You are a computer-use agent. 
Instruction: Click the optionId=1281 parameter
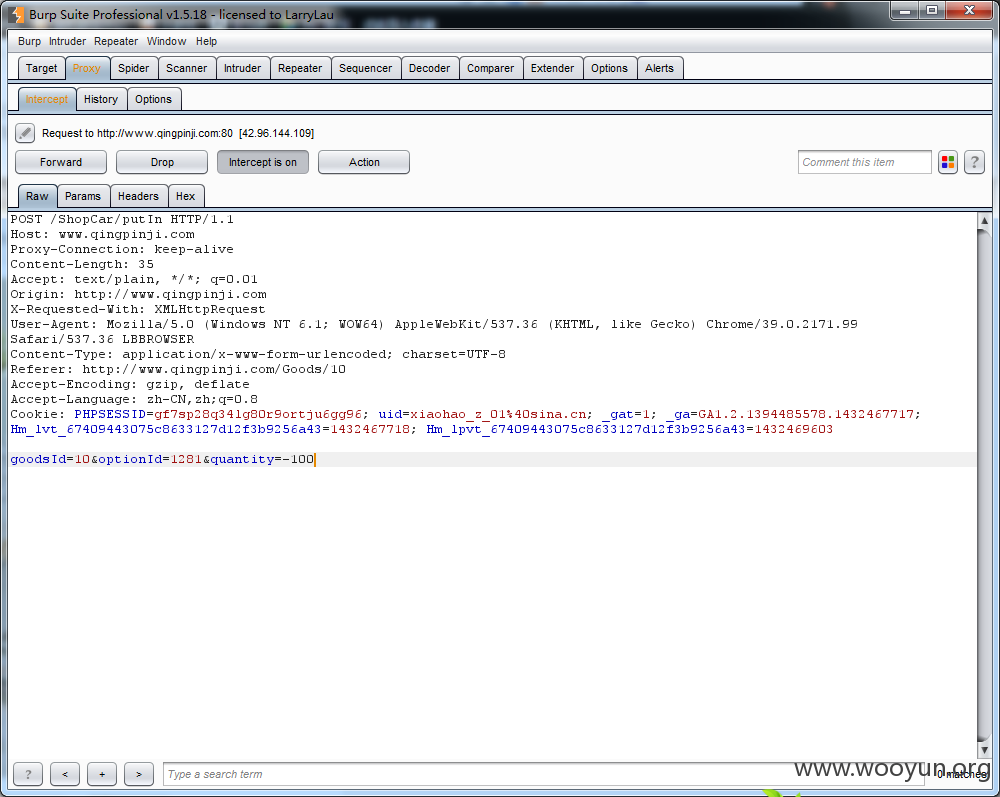150,459
